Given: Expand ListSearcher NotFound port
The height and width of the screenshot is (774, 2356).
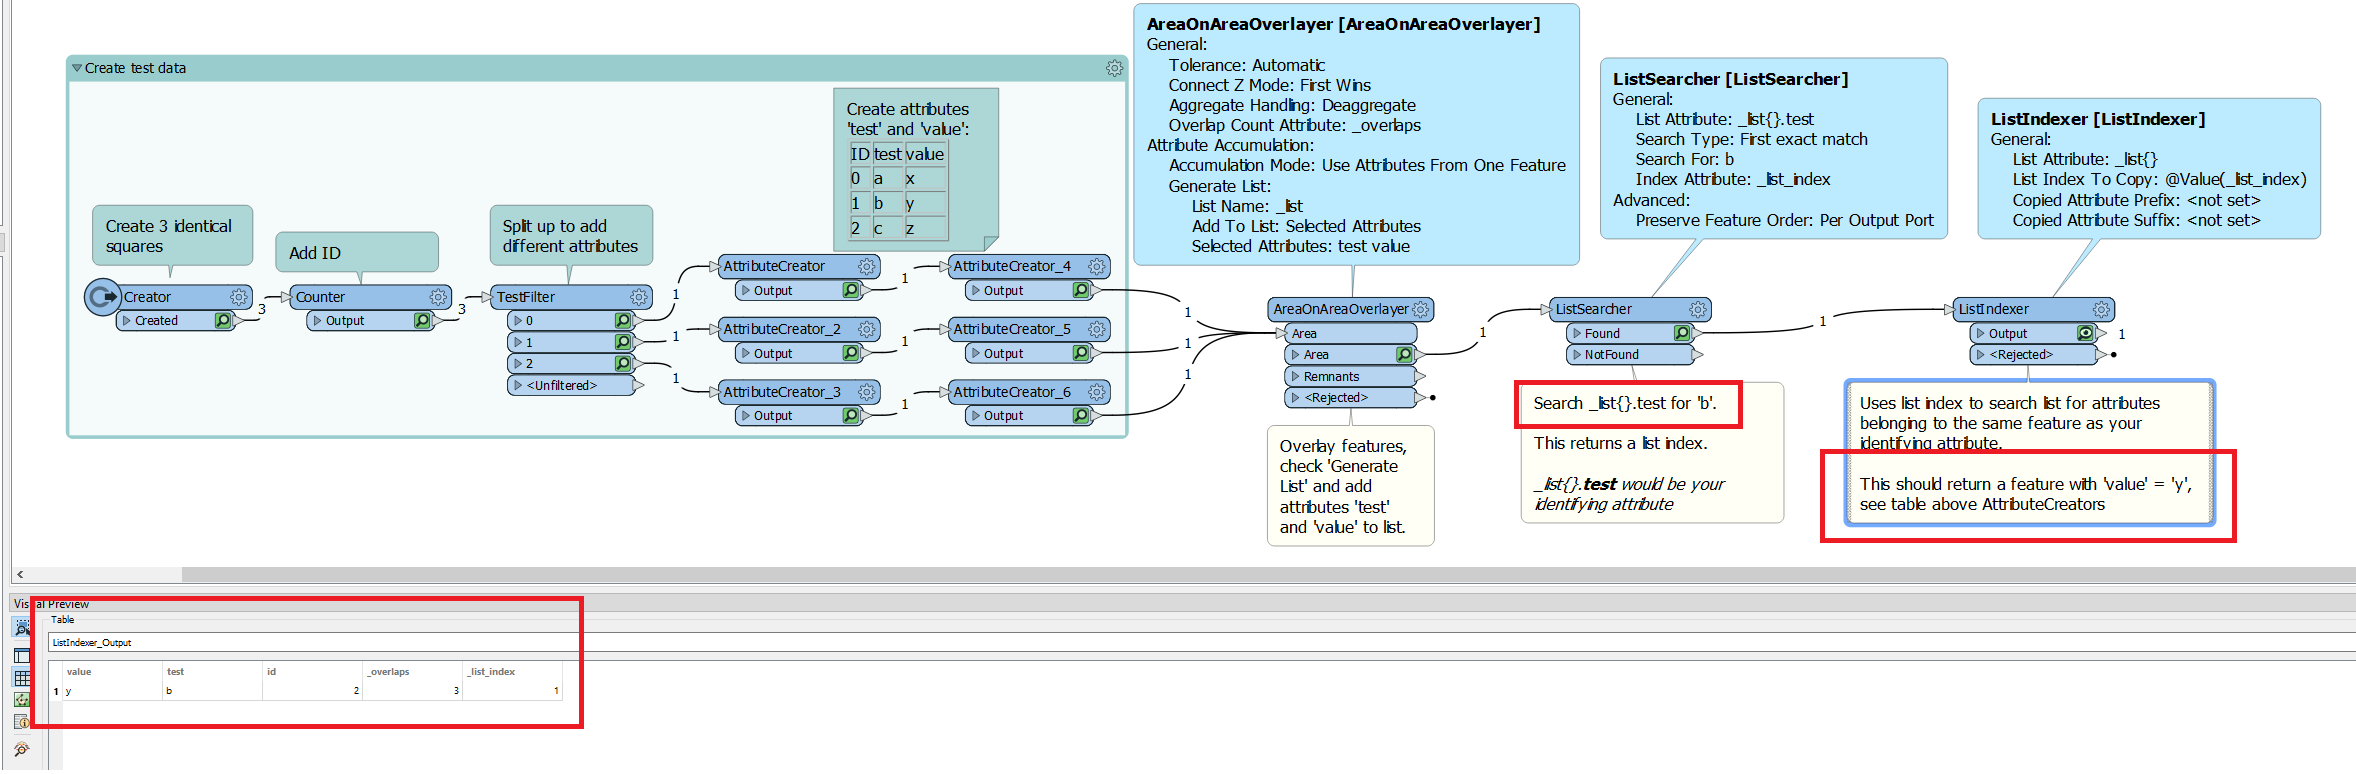Looking at the screenshot, I should (x=1577, y=354).
